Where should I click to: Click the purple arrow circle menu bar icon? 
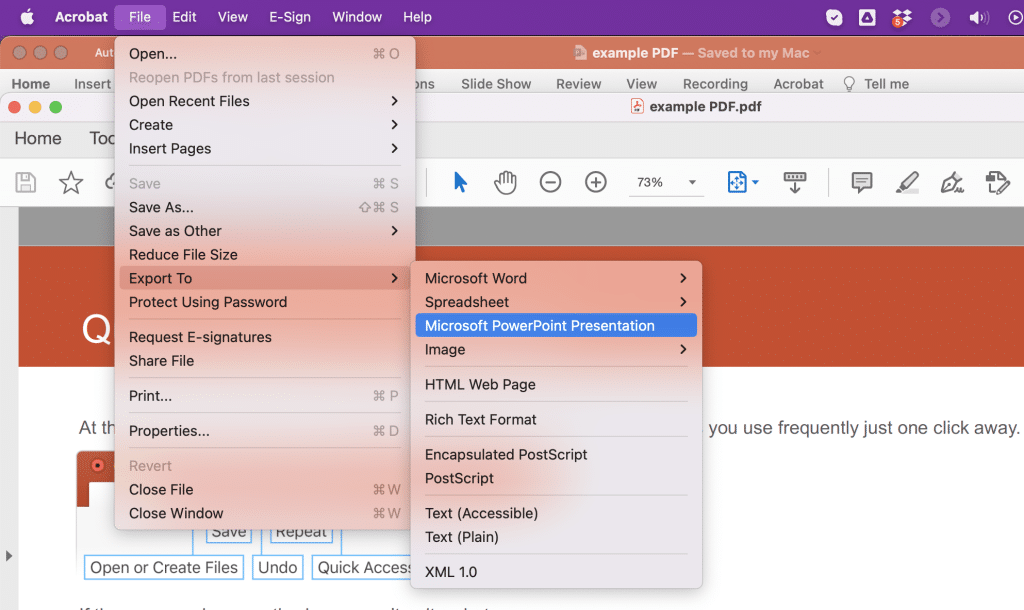pos(940,18)
